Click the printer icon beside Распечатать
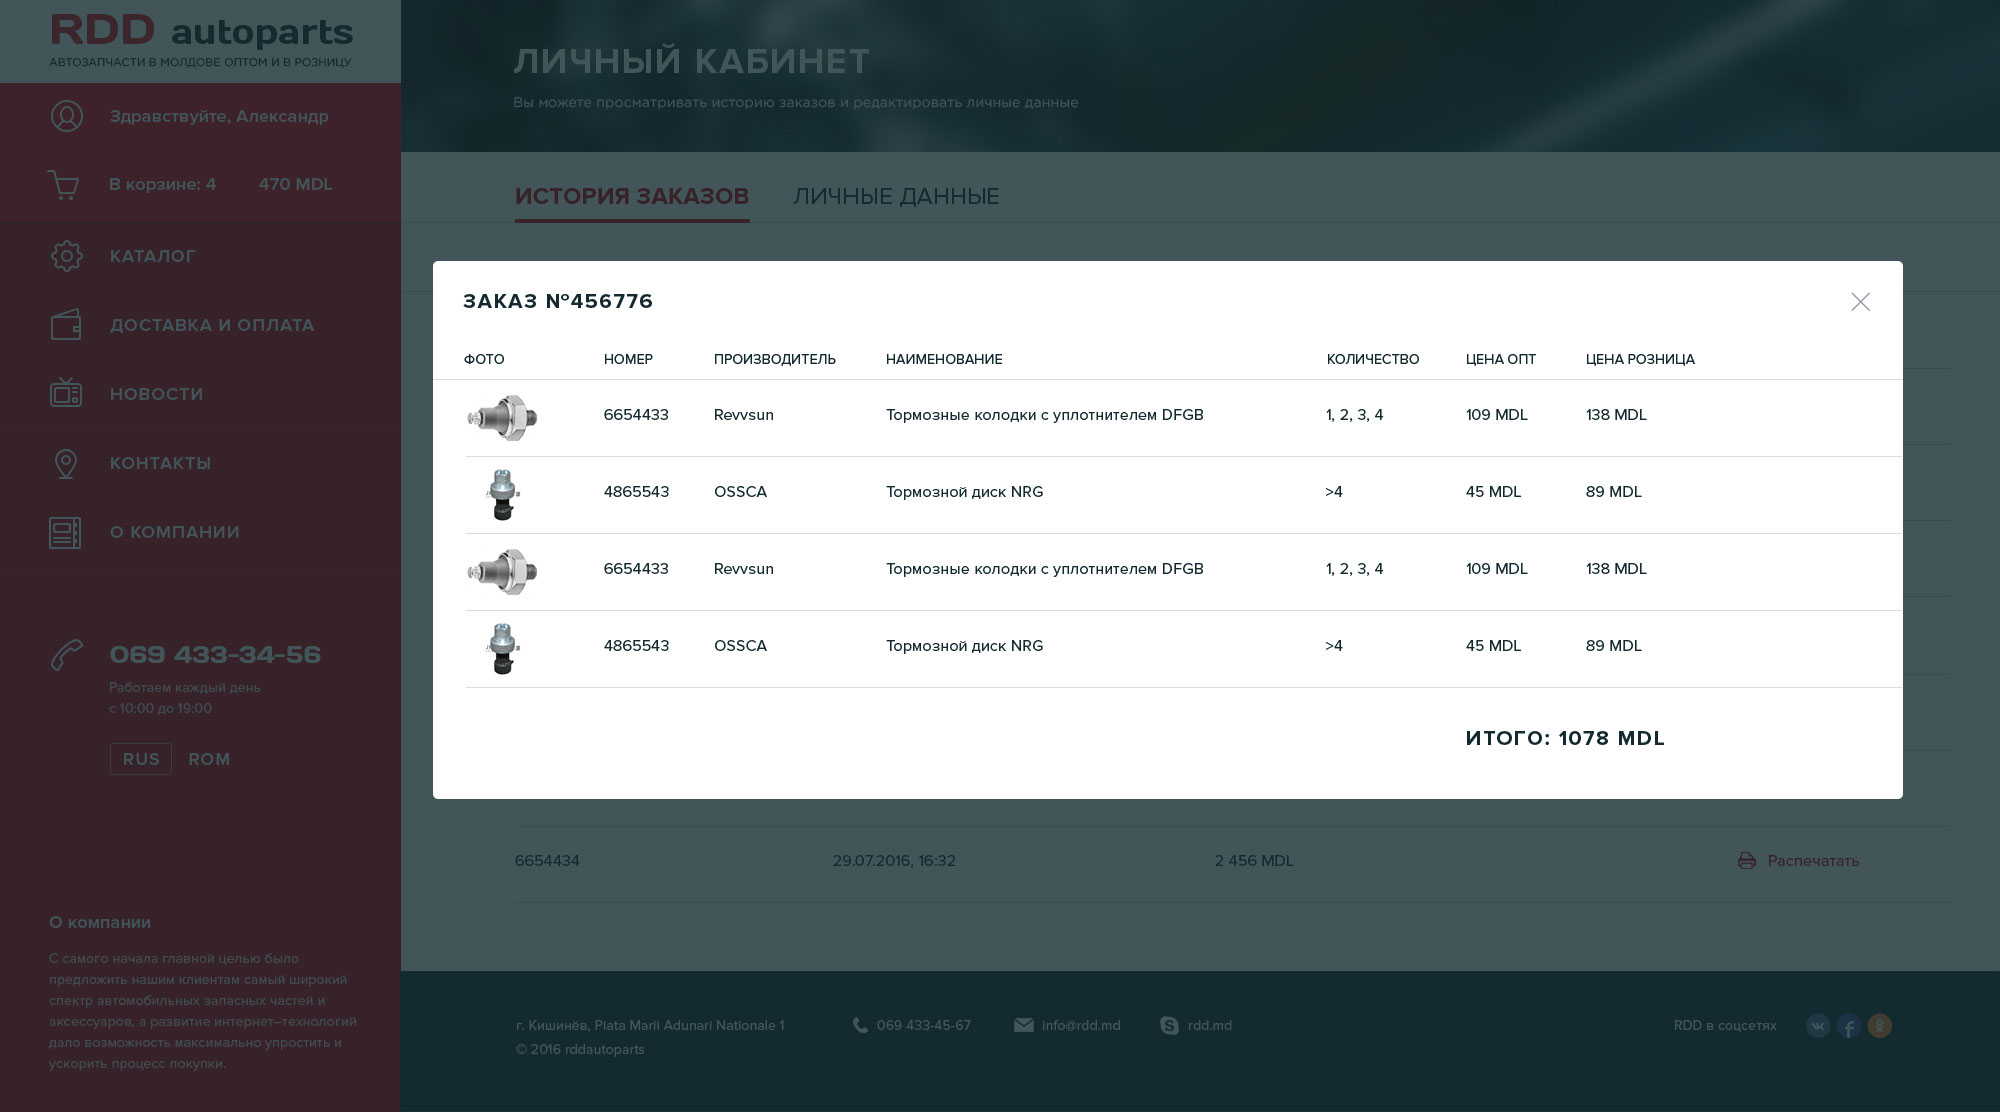The height and width of the screenshot is (1112, 2000). click(1747, 861)
